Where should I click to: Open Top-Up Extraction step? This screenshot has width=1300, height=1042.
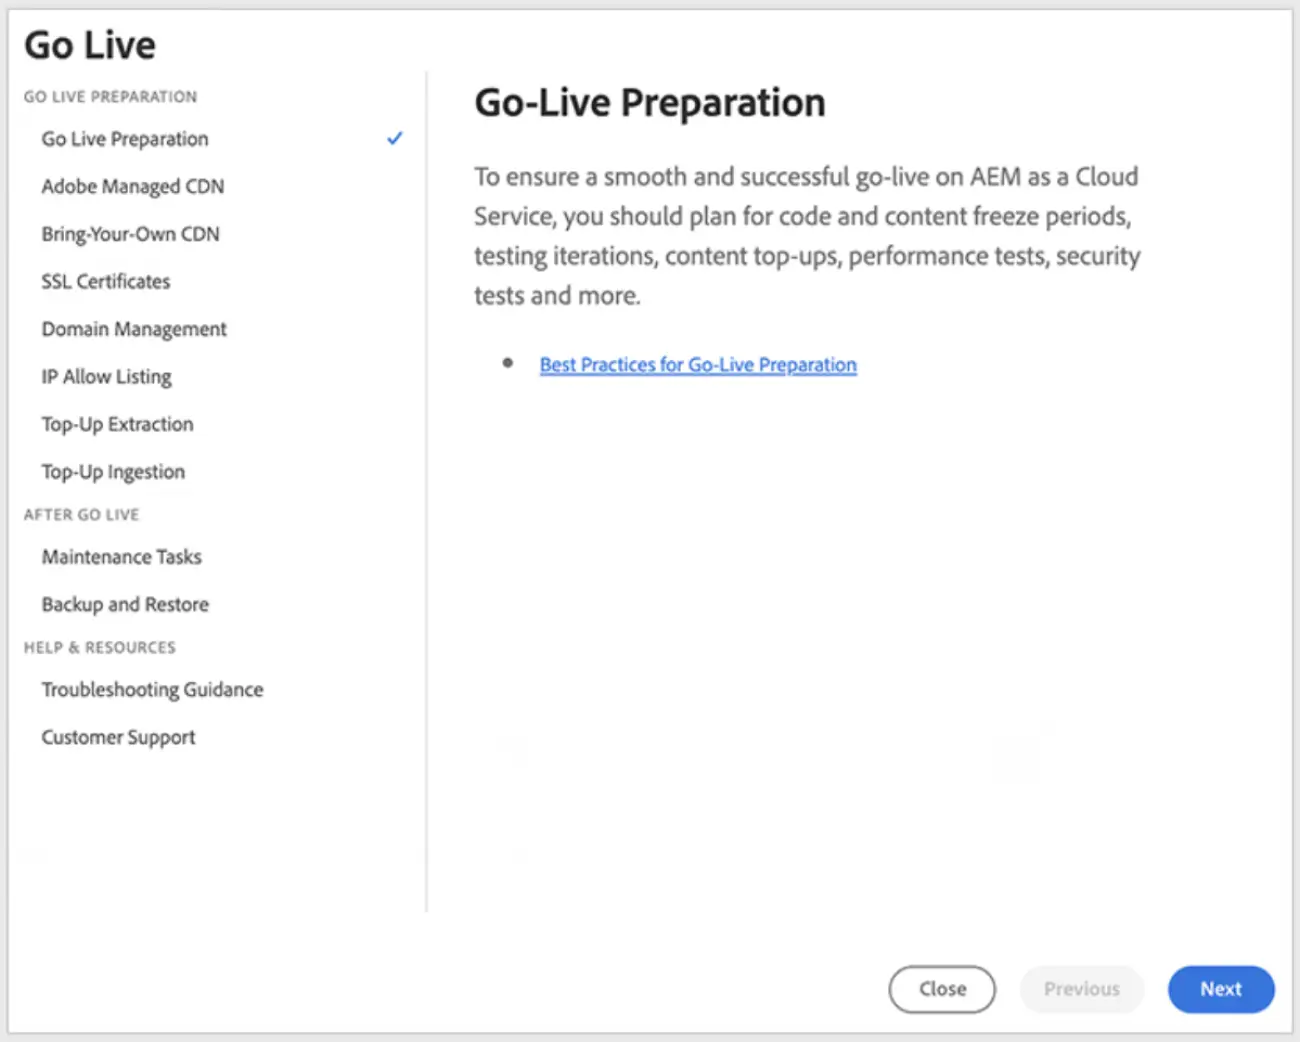coord(117,424)
